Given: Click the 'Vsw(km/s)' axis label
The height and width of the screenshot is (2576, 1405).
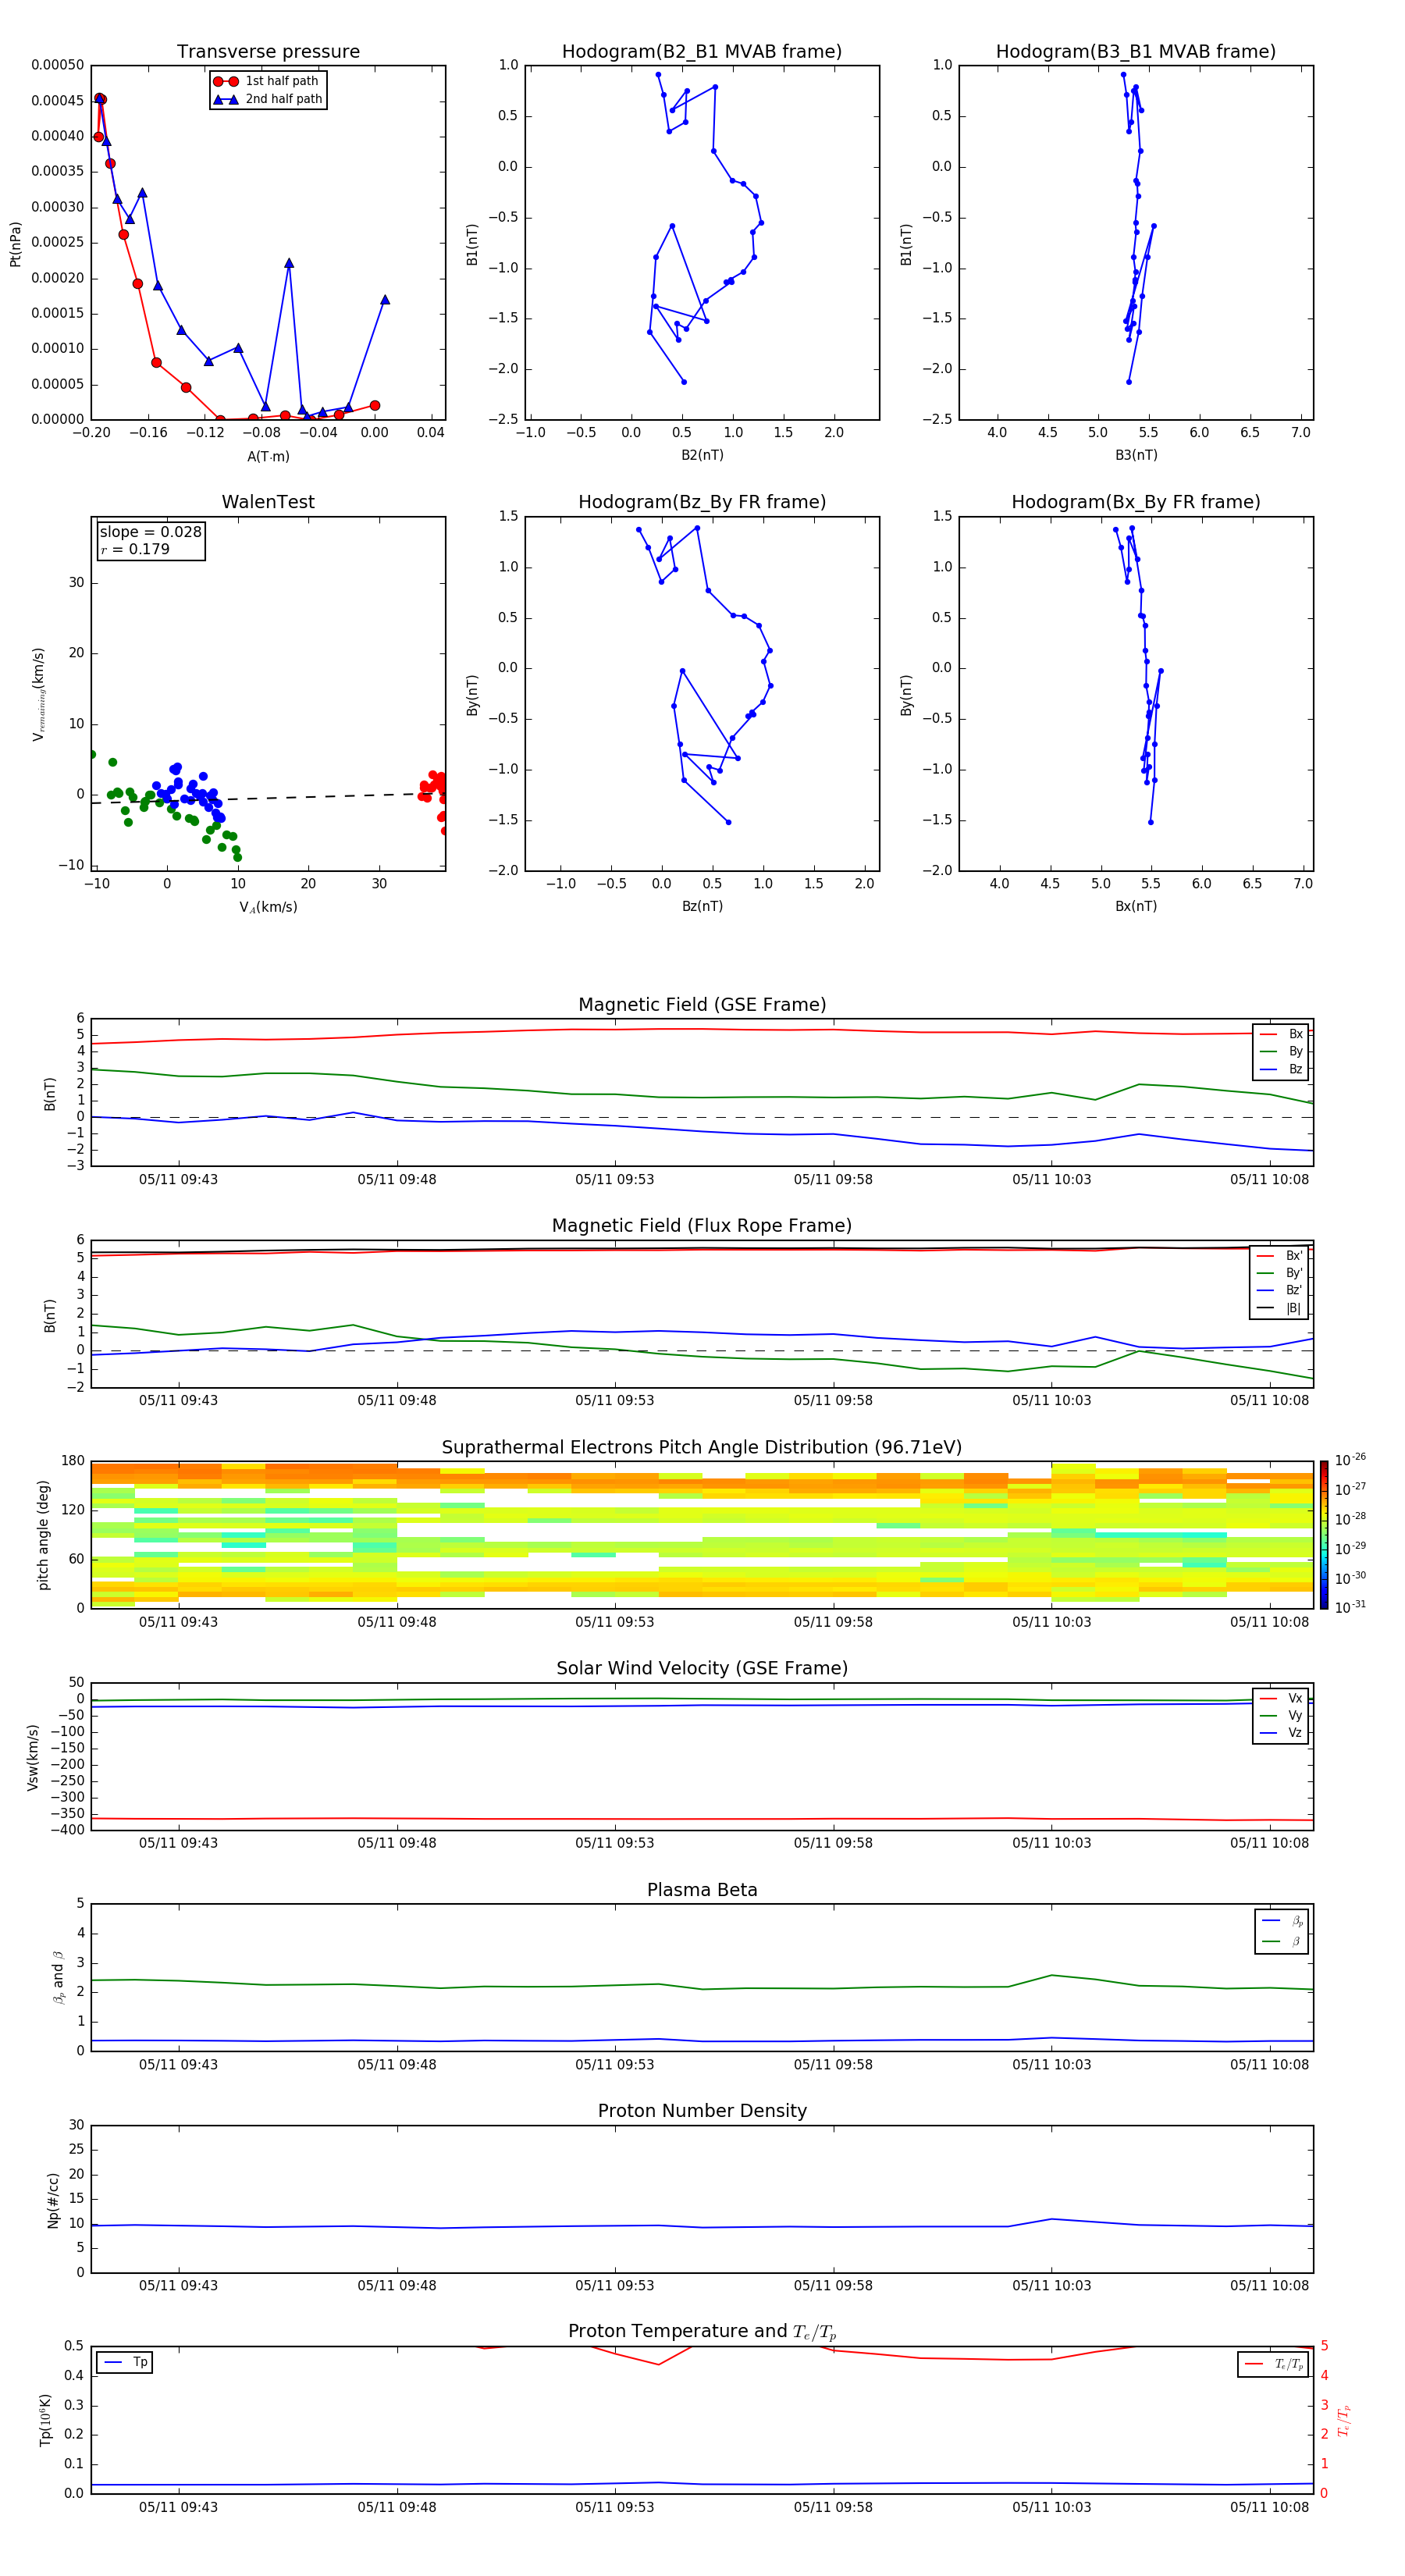Looking at the screenshot, I should pyautogui.click(x=33, y=1757).
